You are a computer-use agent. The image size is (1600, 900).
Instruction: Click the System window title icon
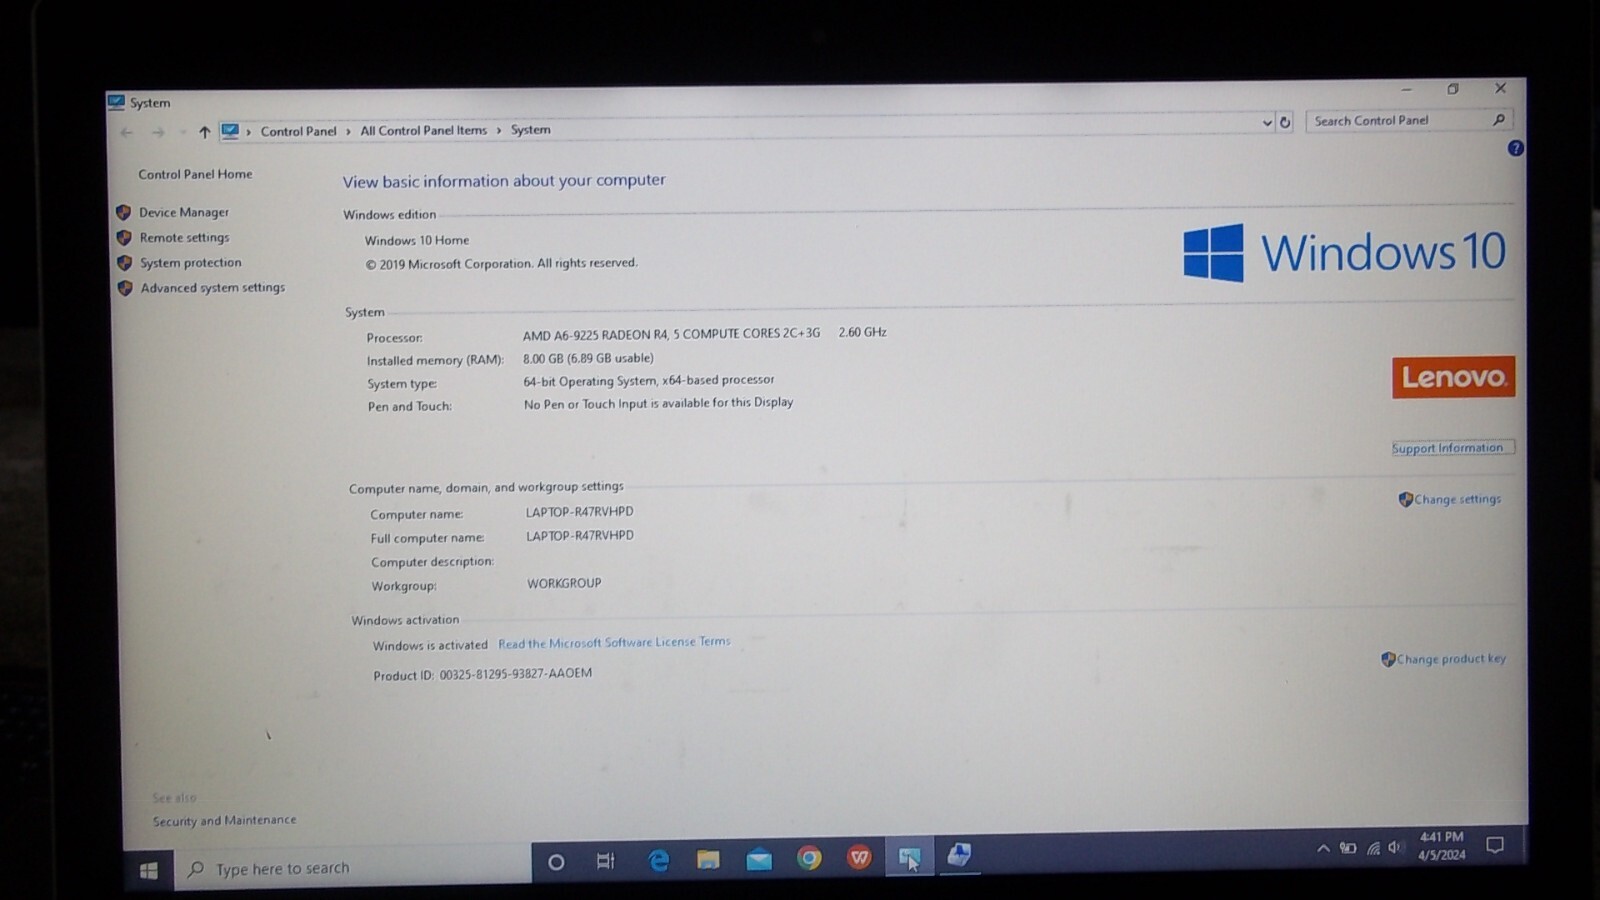point(116,102)
